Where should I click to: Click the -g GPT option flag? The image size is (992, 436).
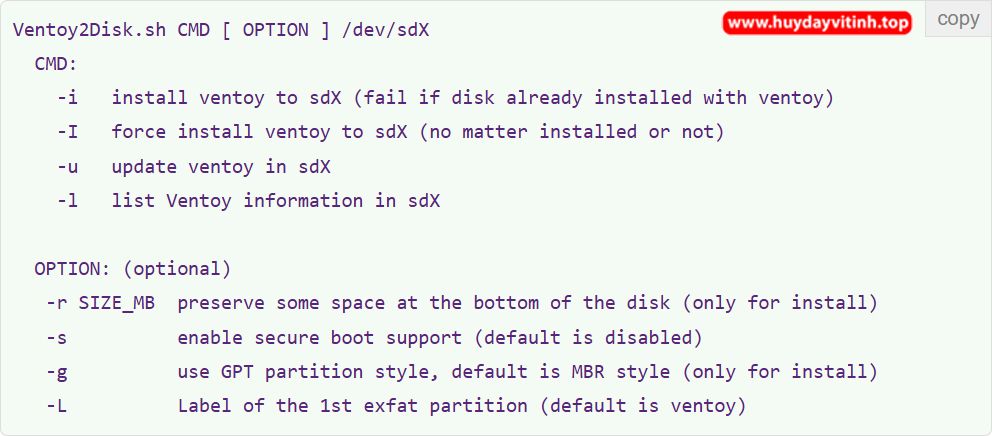click(56, 372)
